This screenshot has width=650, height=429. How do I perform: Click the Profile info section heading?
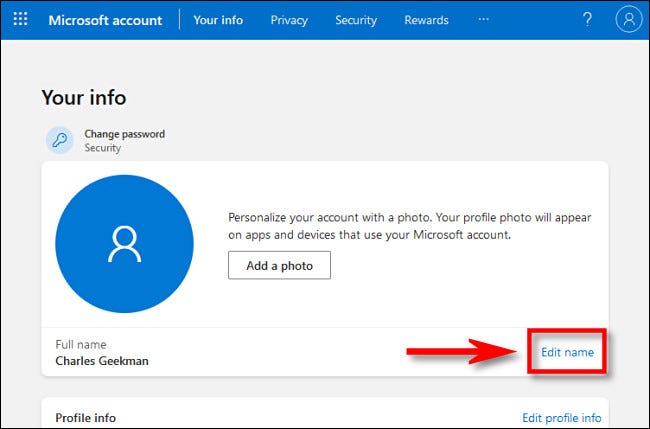coord(85,417)
